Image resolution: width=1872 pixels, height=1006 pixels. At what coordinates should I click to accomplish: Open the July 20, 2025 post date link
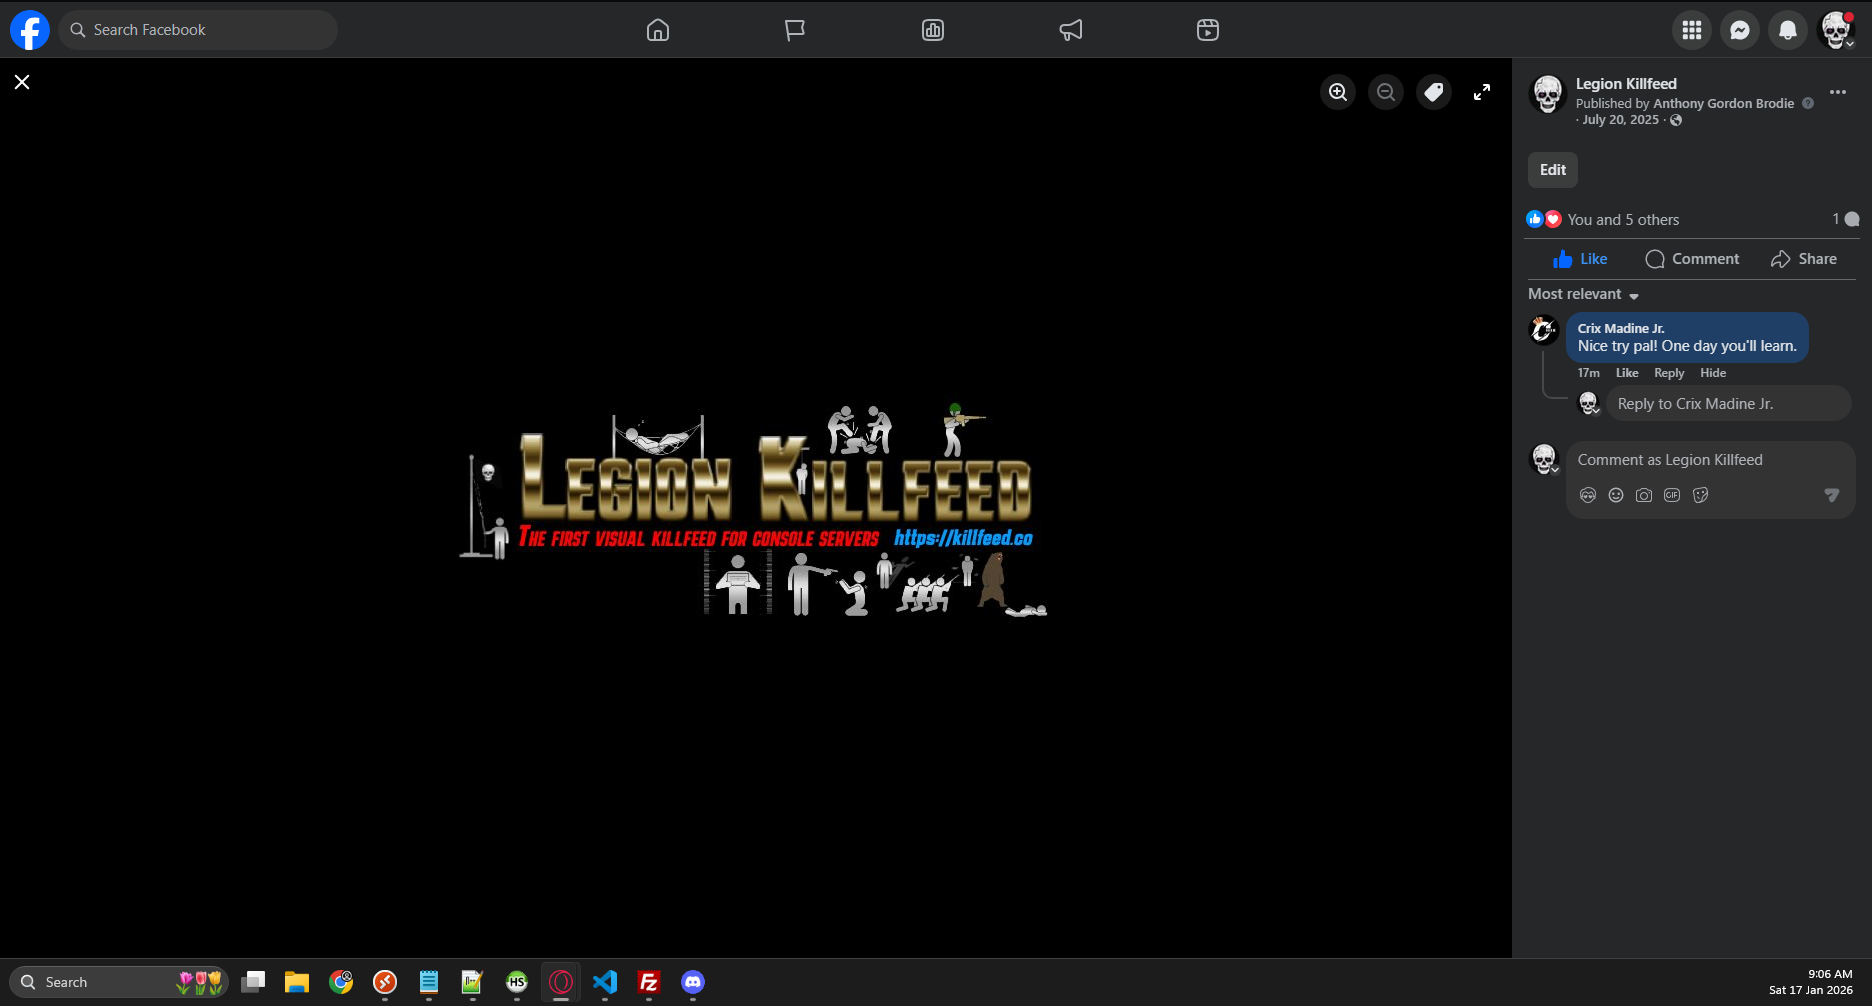point(1621,120)
